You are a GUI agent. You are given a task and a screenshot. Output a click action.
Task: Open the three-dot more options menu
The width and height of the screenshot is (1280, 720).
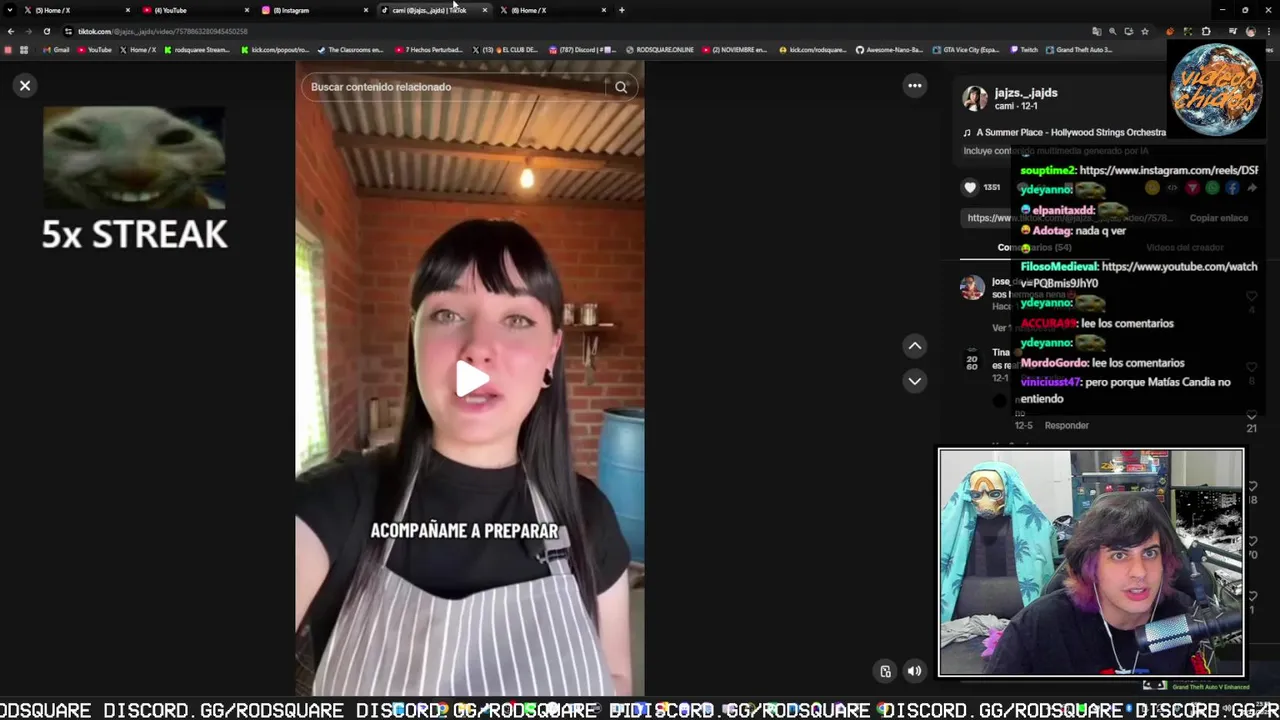pyautogui.click(x=914, y=86)
